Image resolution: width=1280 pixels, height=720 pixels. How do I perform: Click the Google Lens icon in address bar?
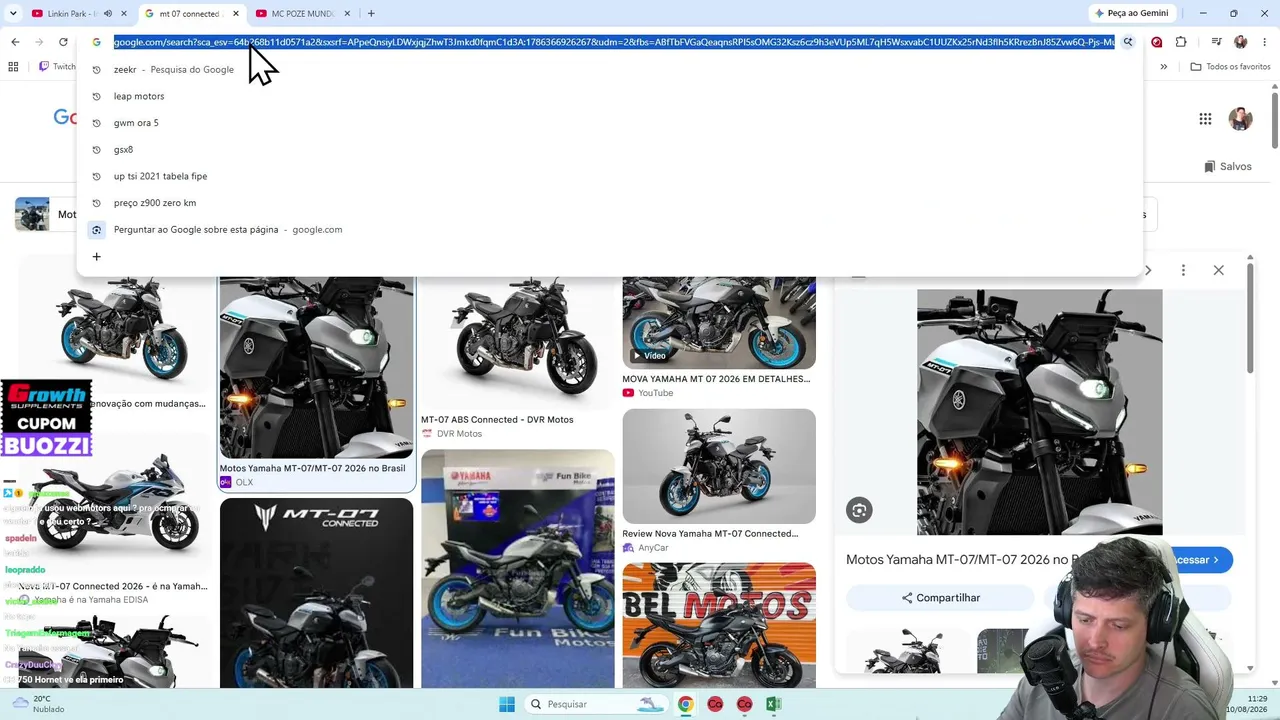coord(1127,42)
